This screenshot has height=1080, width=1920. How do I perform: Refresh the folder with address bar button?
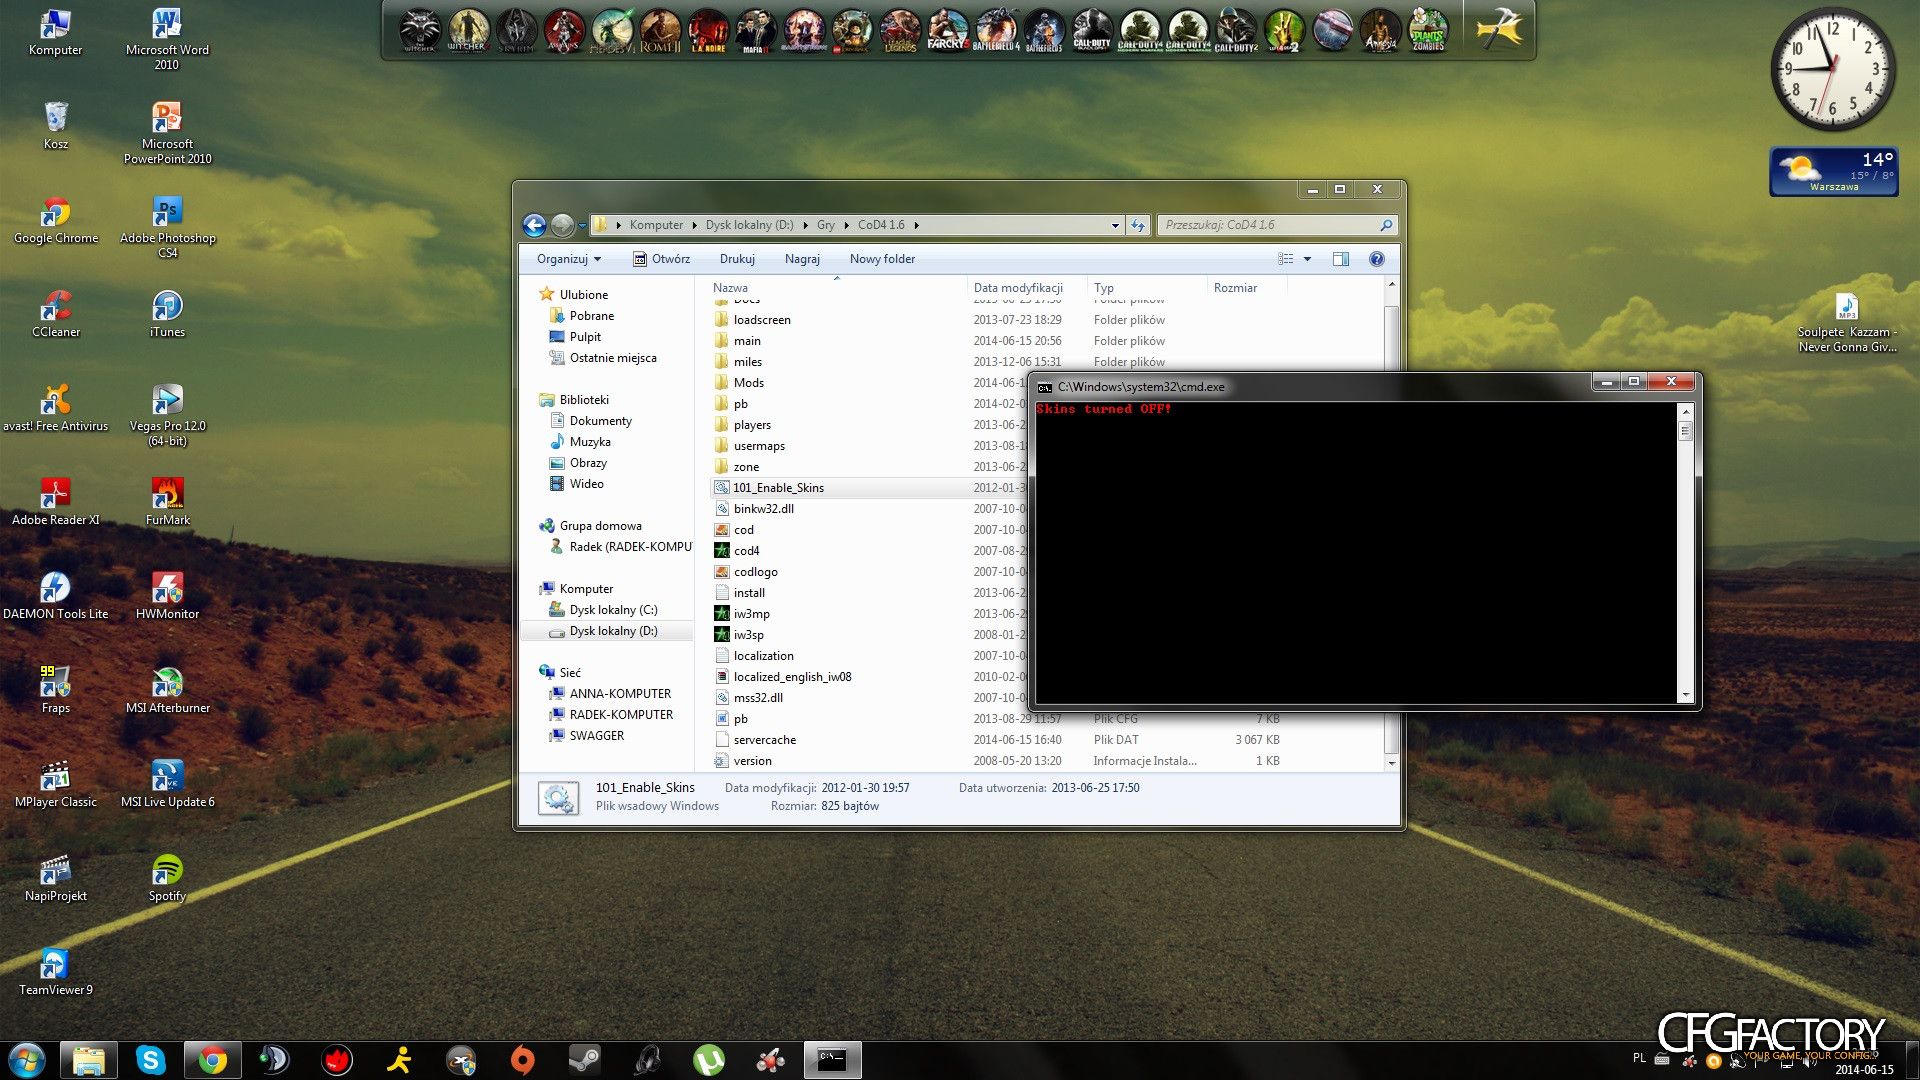pyautogui.click(x=1138, y=225)
